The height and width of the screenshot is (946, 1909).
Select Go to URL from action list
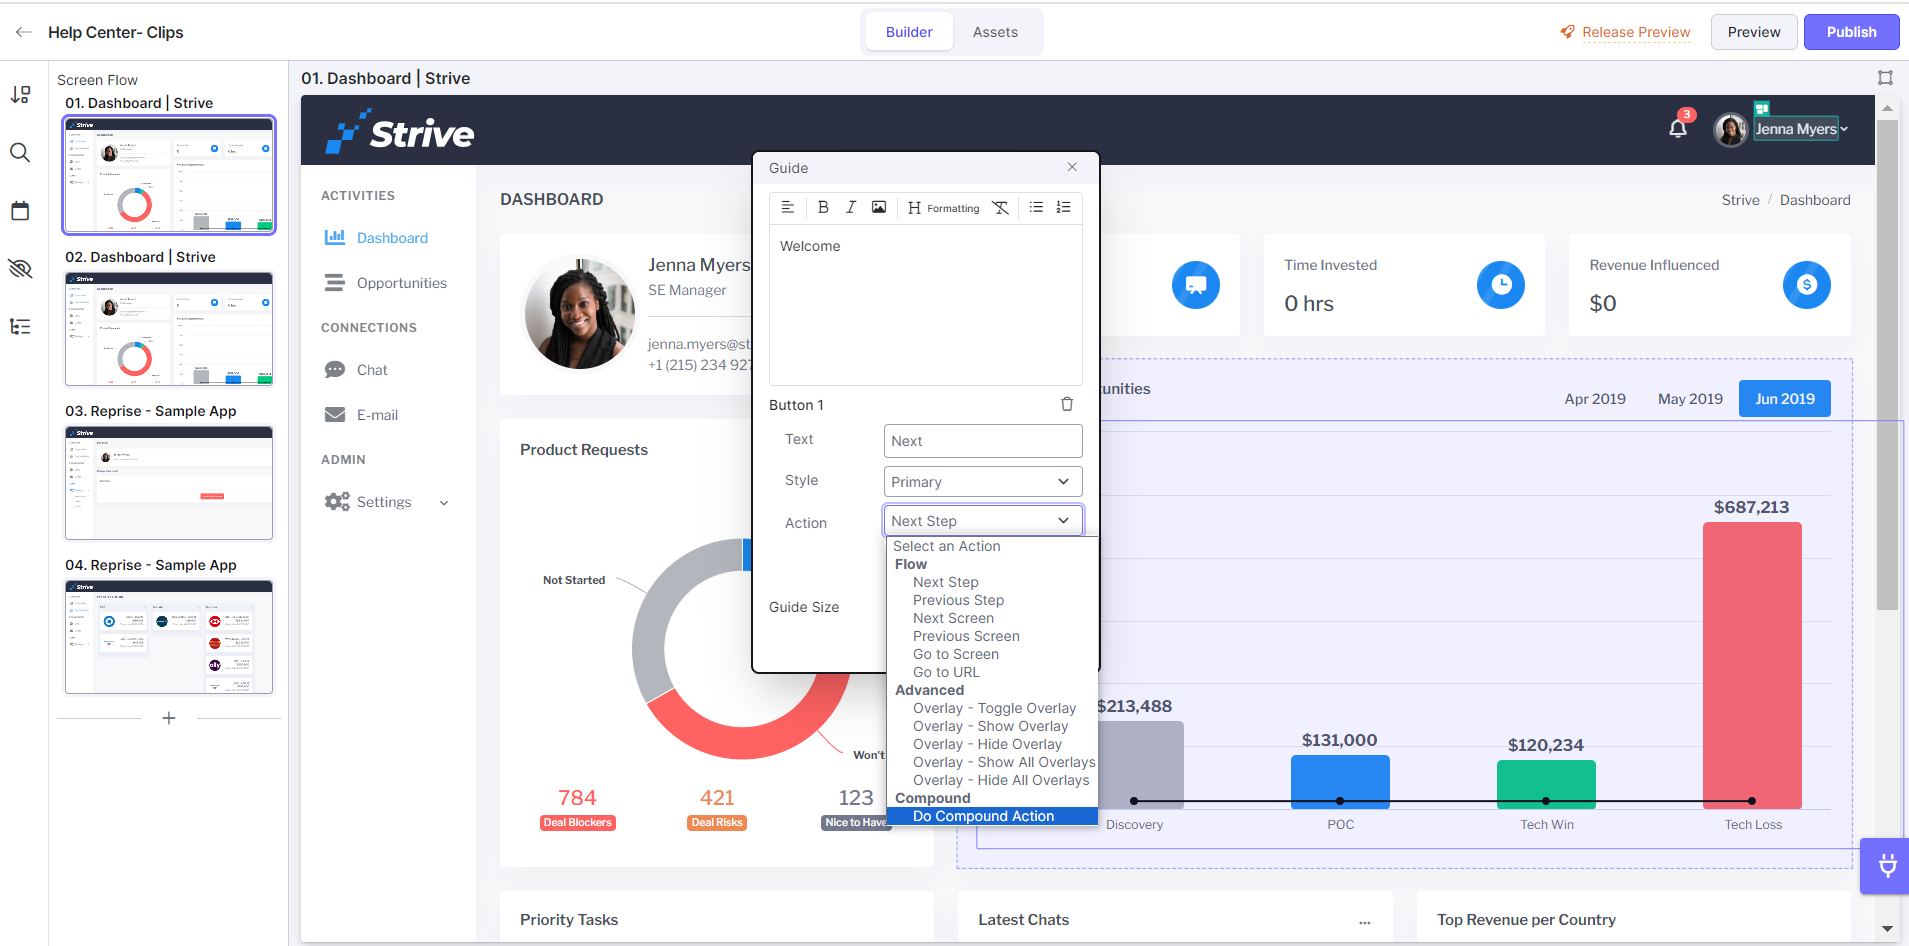click(x=946, y=672)
